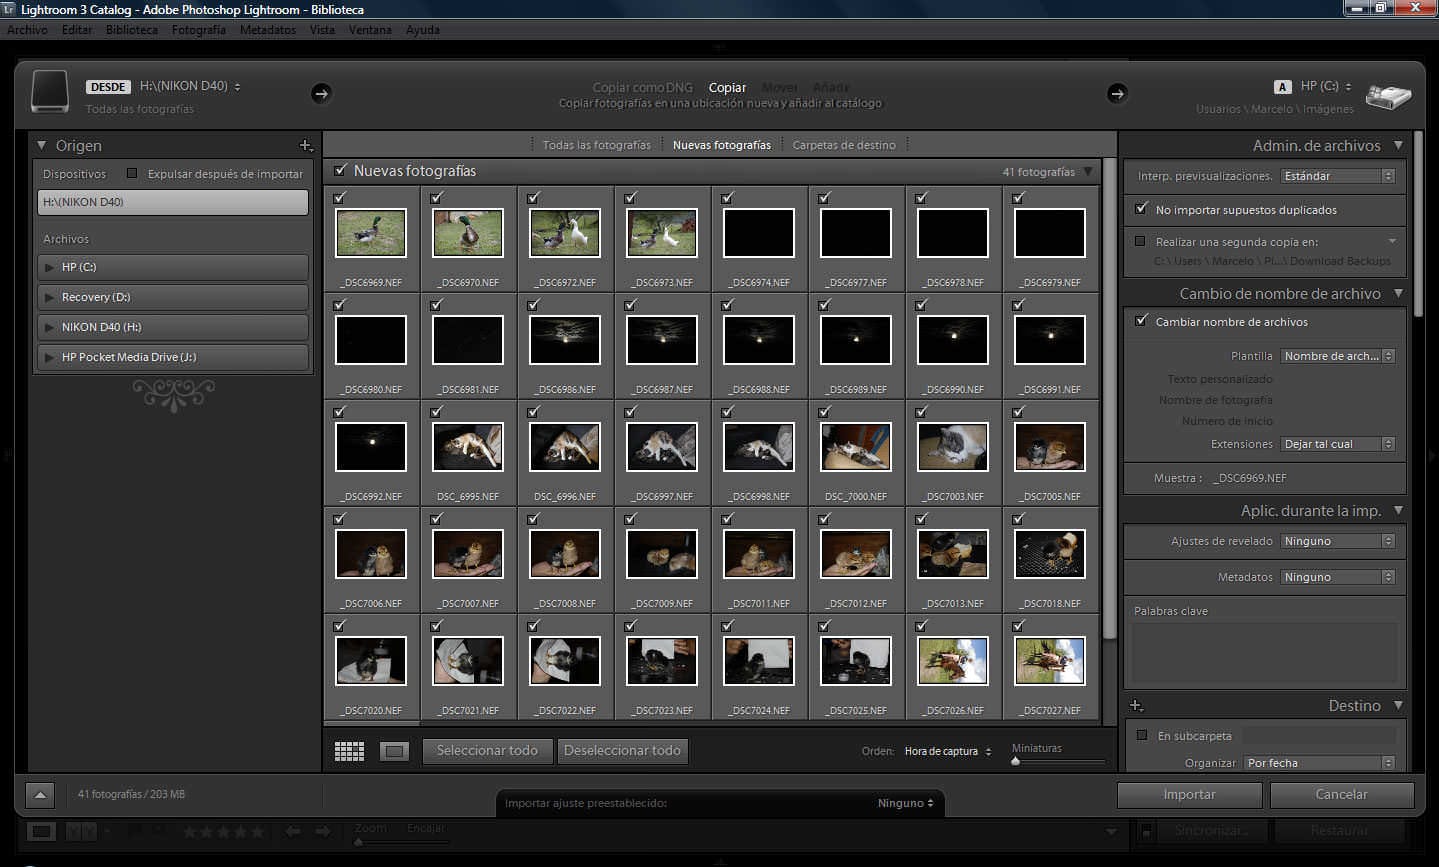Expand the HP (C:) files entry
The width and height of the screenshot is (1439, 867).
[x=49, y=267]
